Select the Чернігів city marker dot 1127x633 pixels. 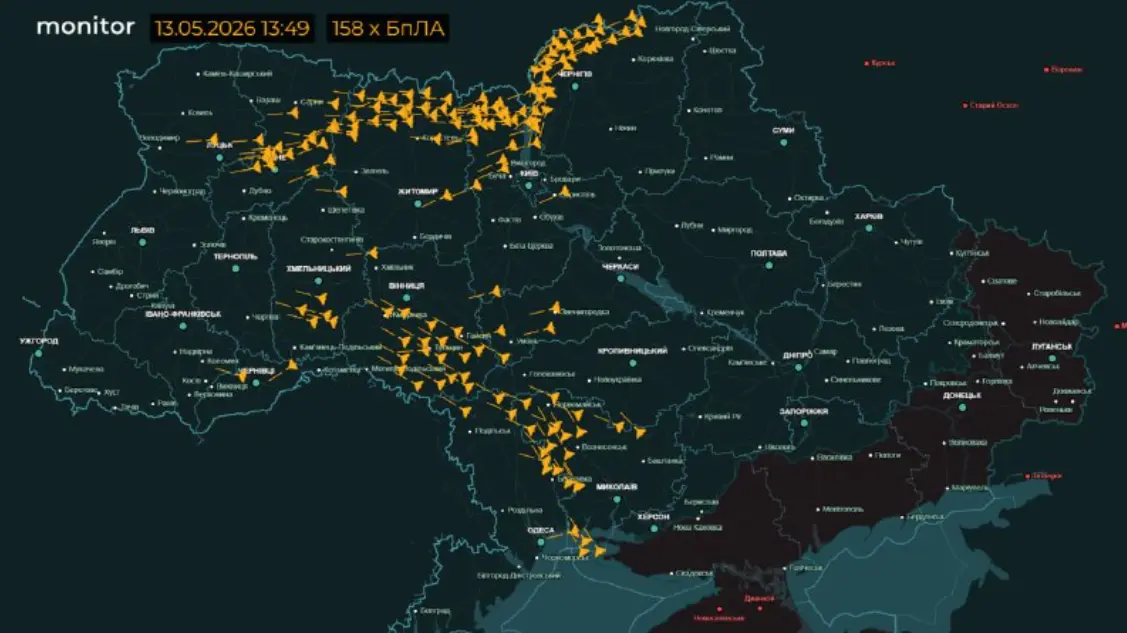(x=575, y=86)
